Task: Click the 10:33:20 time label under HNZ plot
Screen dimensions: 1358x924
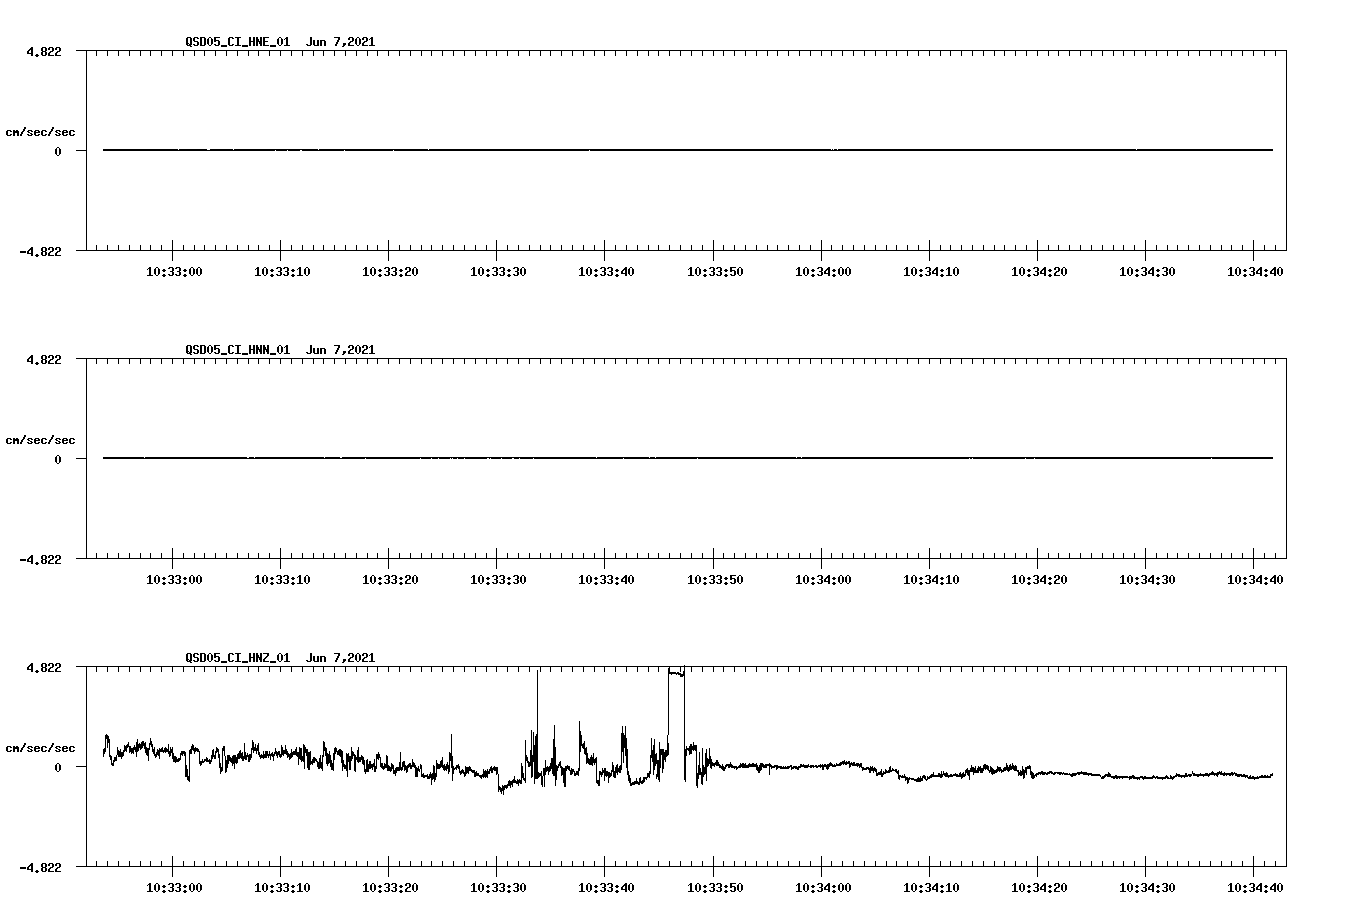Action: (390, 887)
